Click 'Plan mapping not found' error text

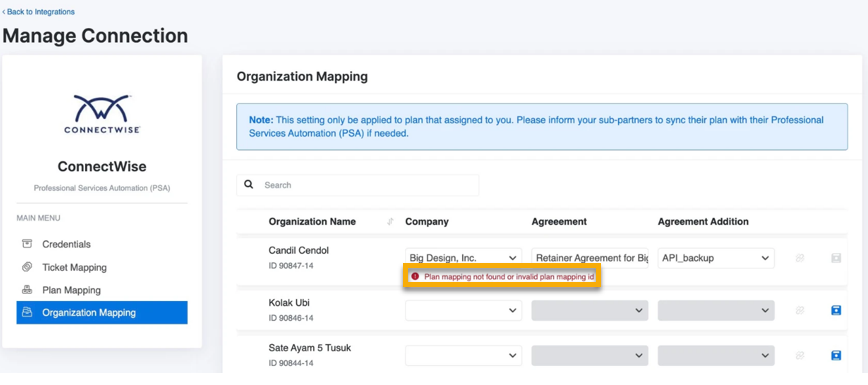pyautogui.click(x=510, y=276)
